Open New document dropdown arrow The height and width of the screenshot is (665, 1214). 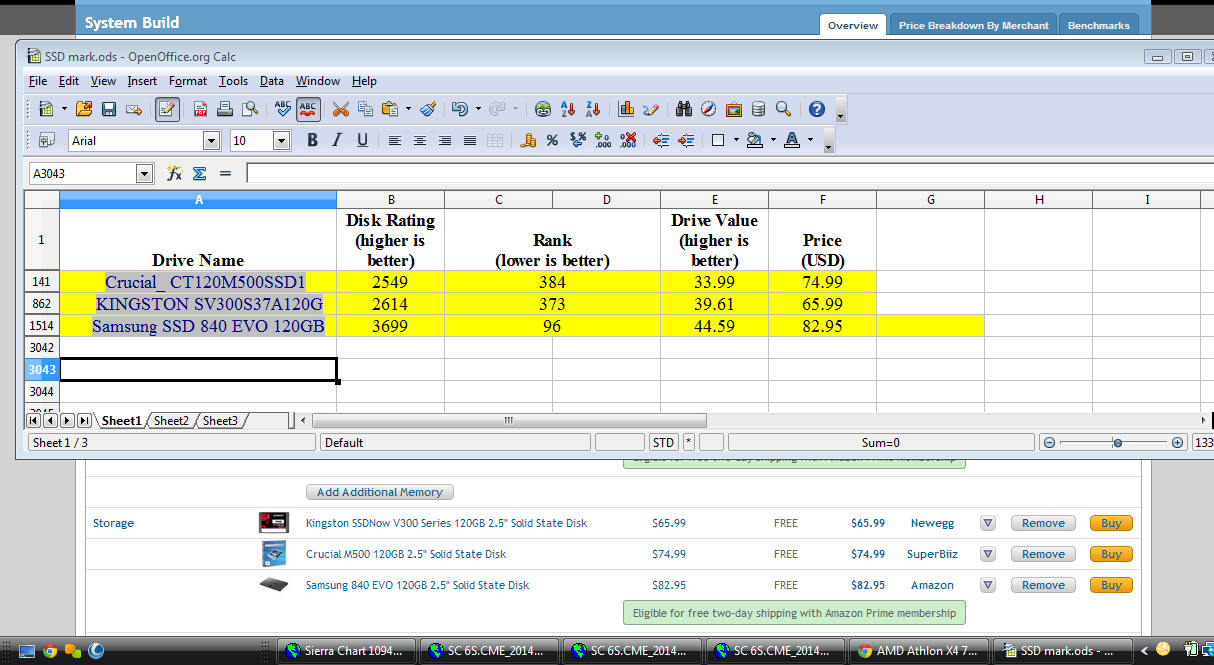[64, 109]
